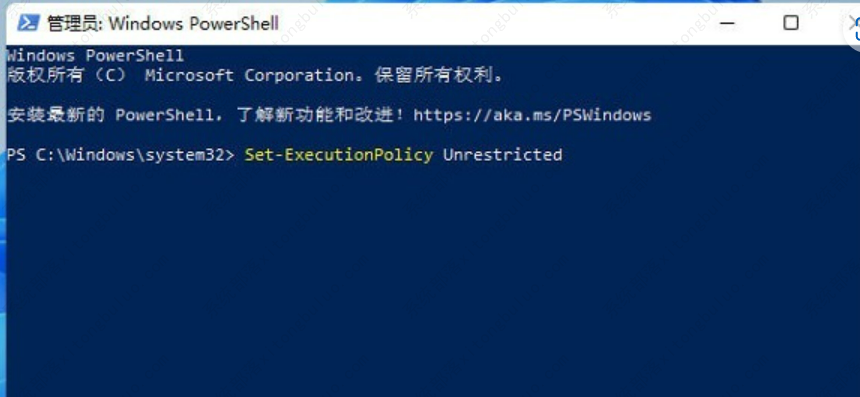The image size is (860, 397).
Task: Select the Unrestricted argument in the command line
Action: tap(502, 155)
